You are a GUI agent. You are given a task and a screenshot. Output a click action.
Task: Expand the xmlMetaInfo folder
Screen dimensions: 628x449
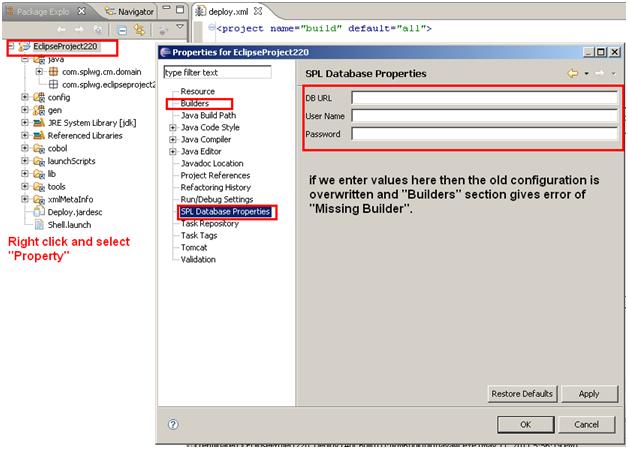[25, 199]
